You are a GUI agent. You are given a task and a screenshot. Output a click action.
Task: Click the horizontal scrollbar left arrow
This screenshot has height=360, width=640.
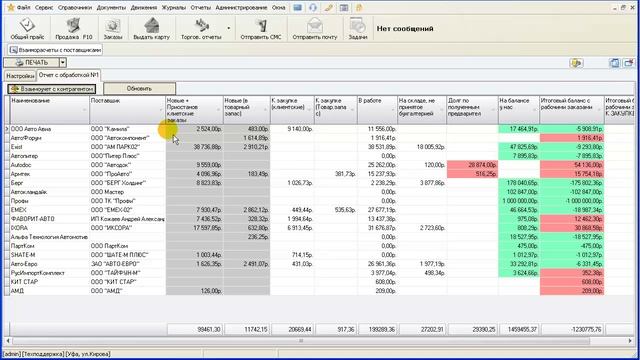8,340
